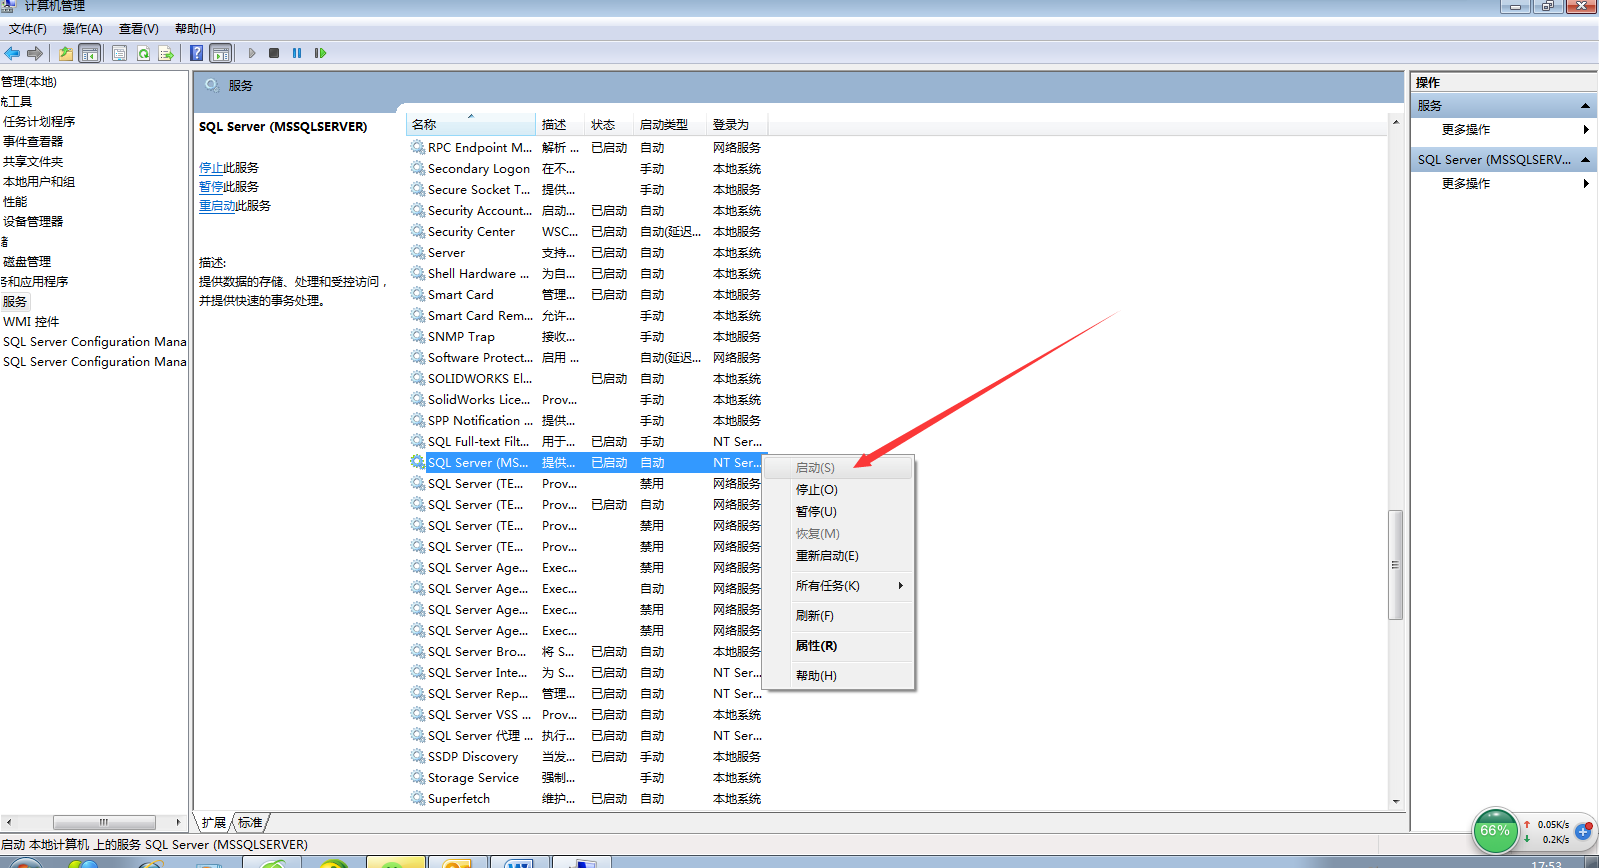Click the 停止 service link
This screenshot has width=1599, height=868.
(x=211, y=168)
